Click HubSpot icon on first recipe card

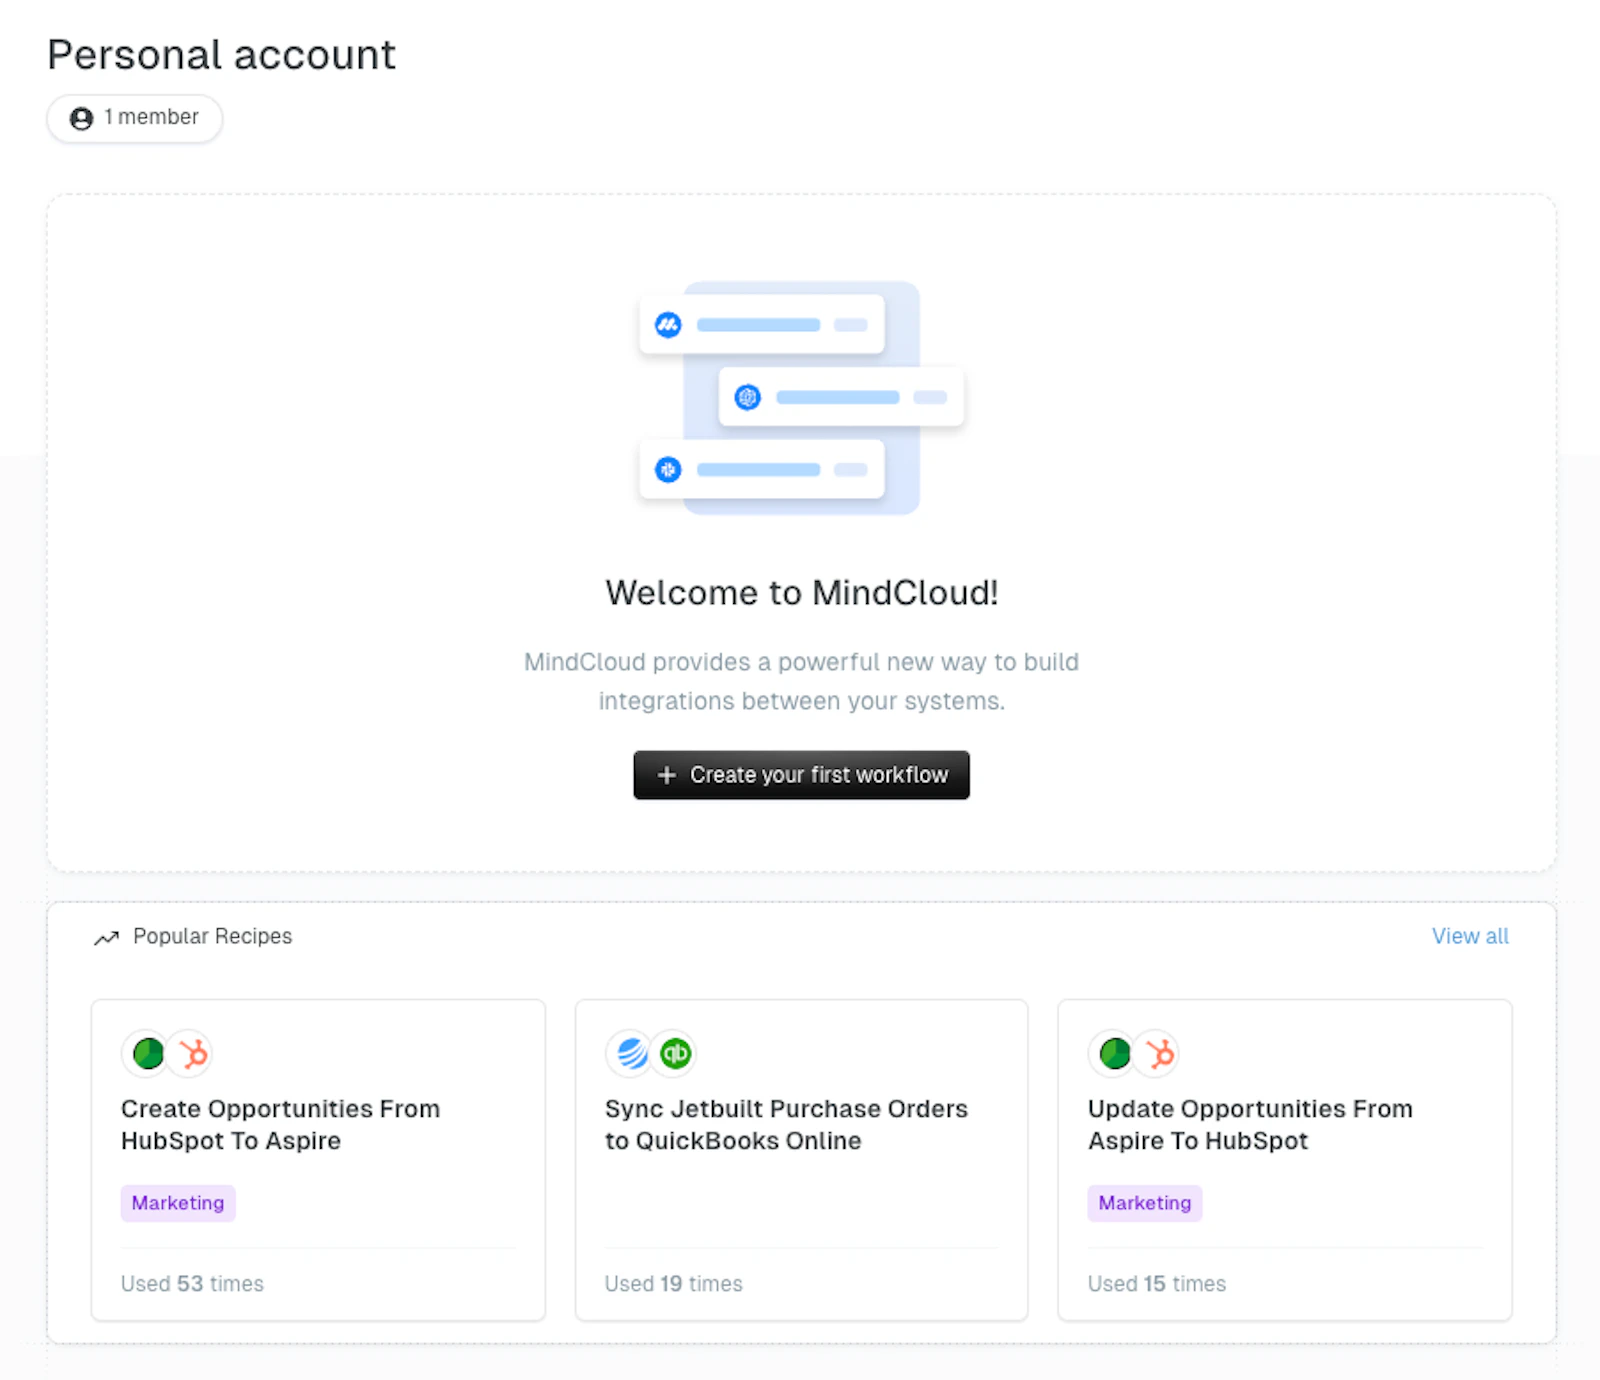click(192, 1053)
